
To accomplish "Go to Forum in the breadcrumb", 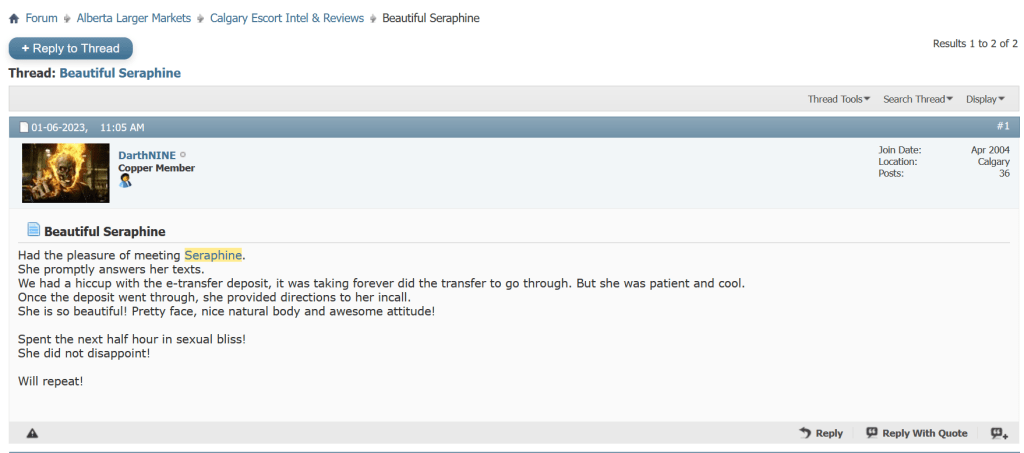I will (x=41, y=18).
